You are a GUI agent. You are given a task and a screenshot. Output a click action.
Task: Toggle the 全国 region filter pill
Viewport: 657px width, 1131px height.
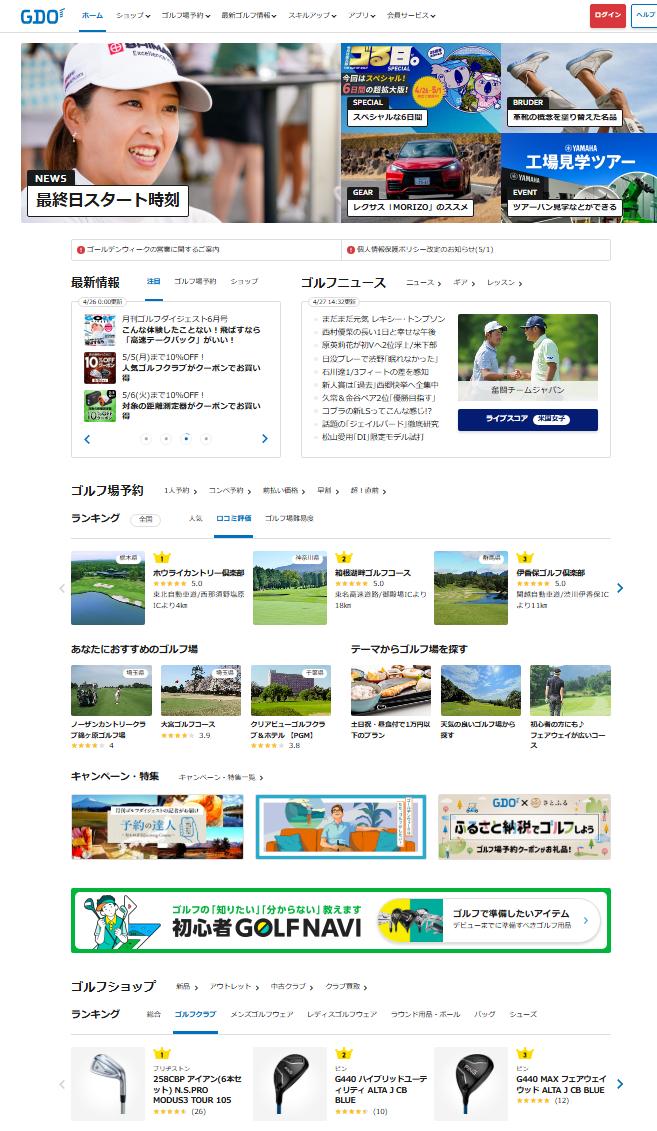point(146,519)
